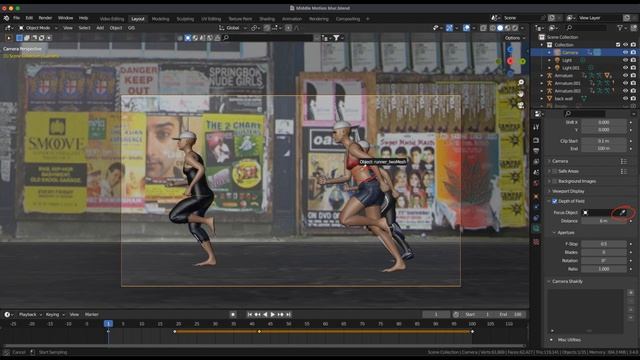Switch to the Animation workspace tab
Screen dimensions: 640x360
pyautogui.click(x=292, y=19)
